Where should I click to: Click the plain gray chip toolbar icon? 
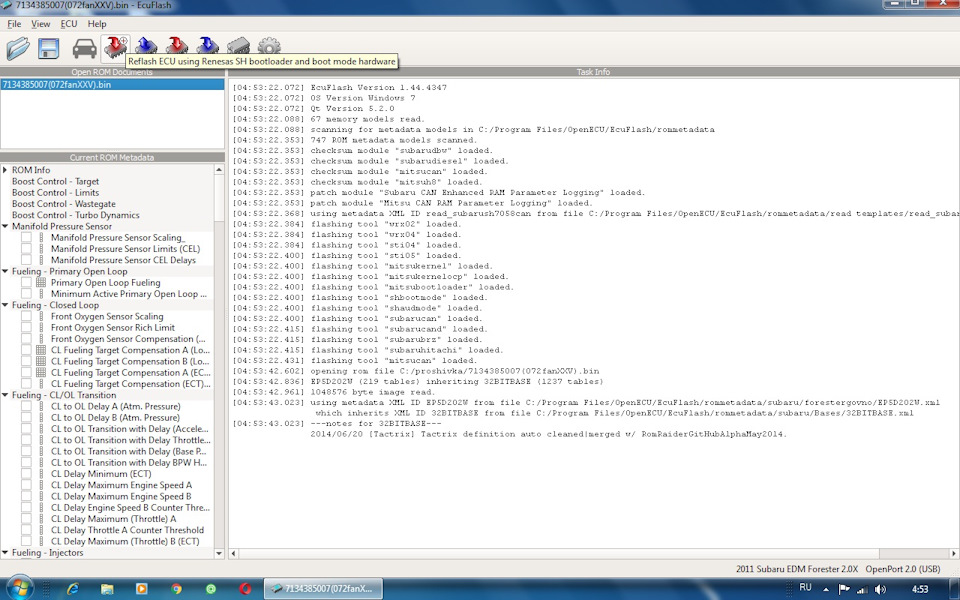238,45
